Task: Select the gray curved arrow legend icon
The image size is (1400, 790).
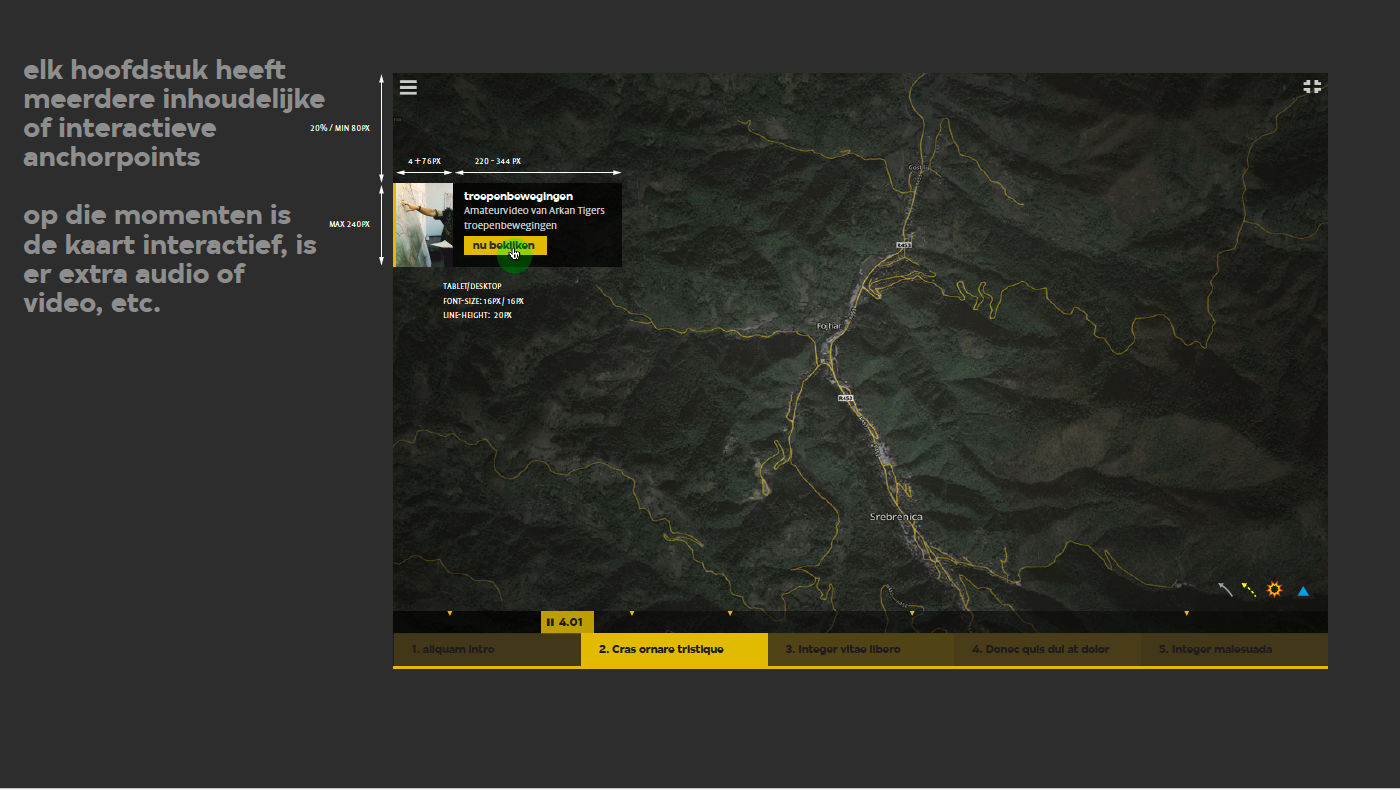Action: click(1225, 590)
